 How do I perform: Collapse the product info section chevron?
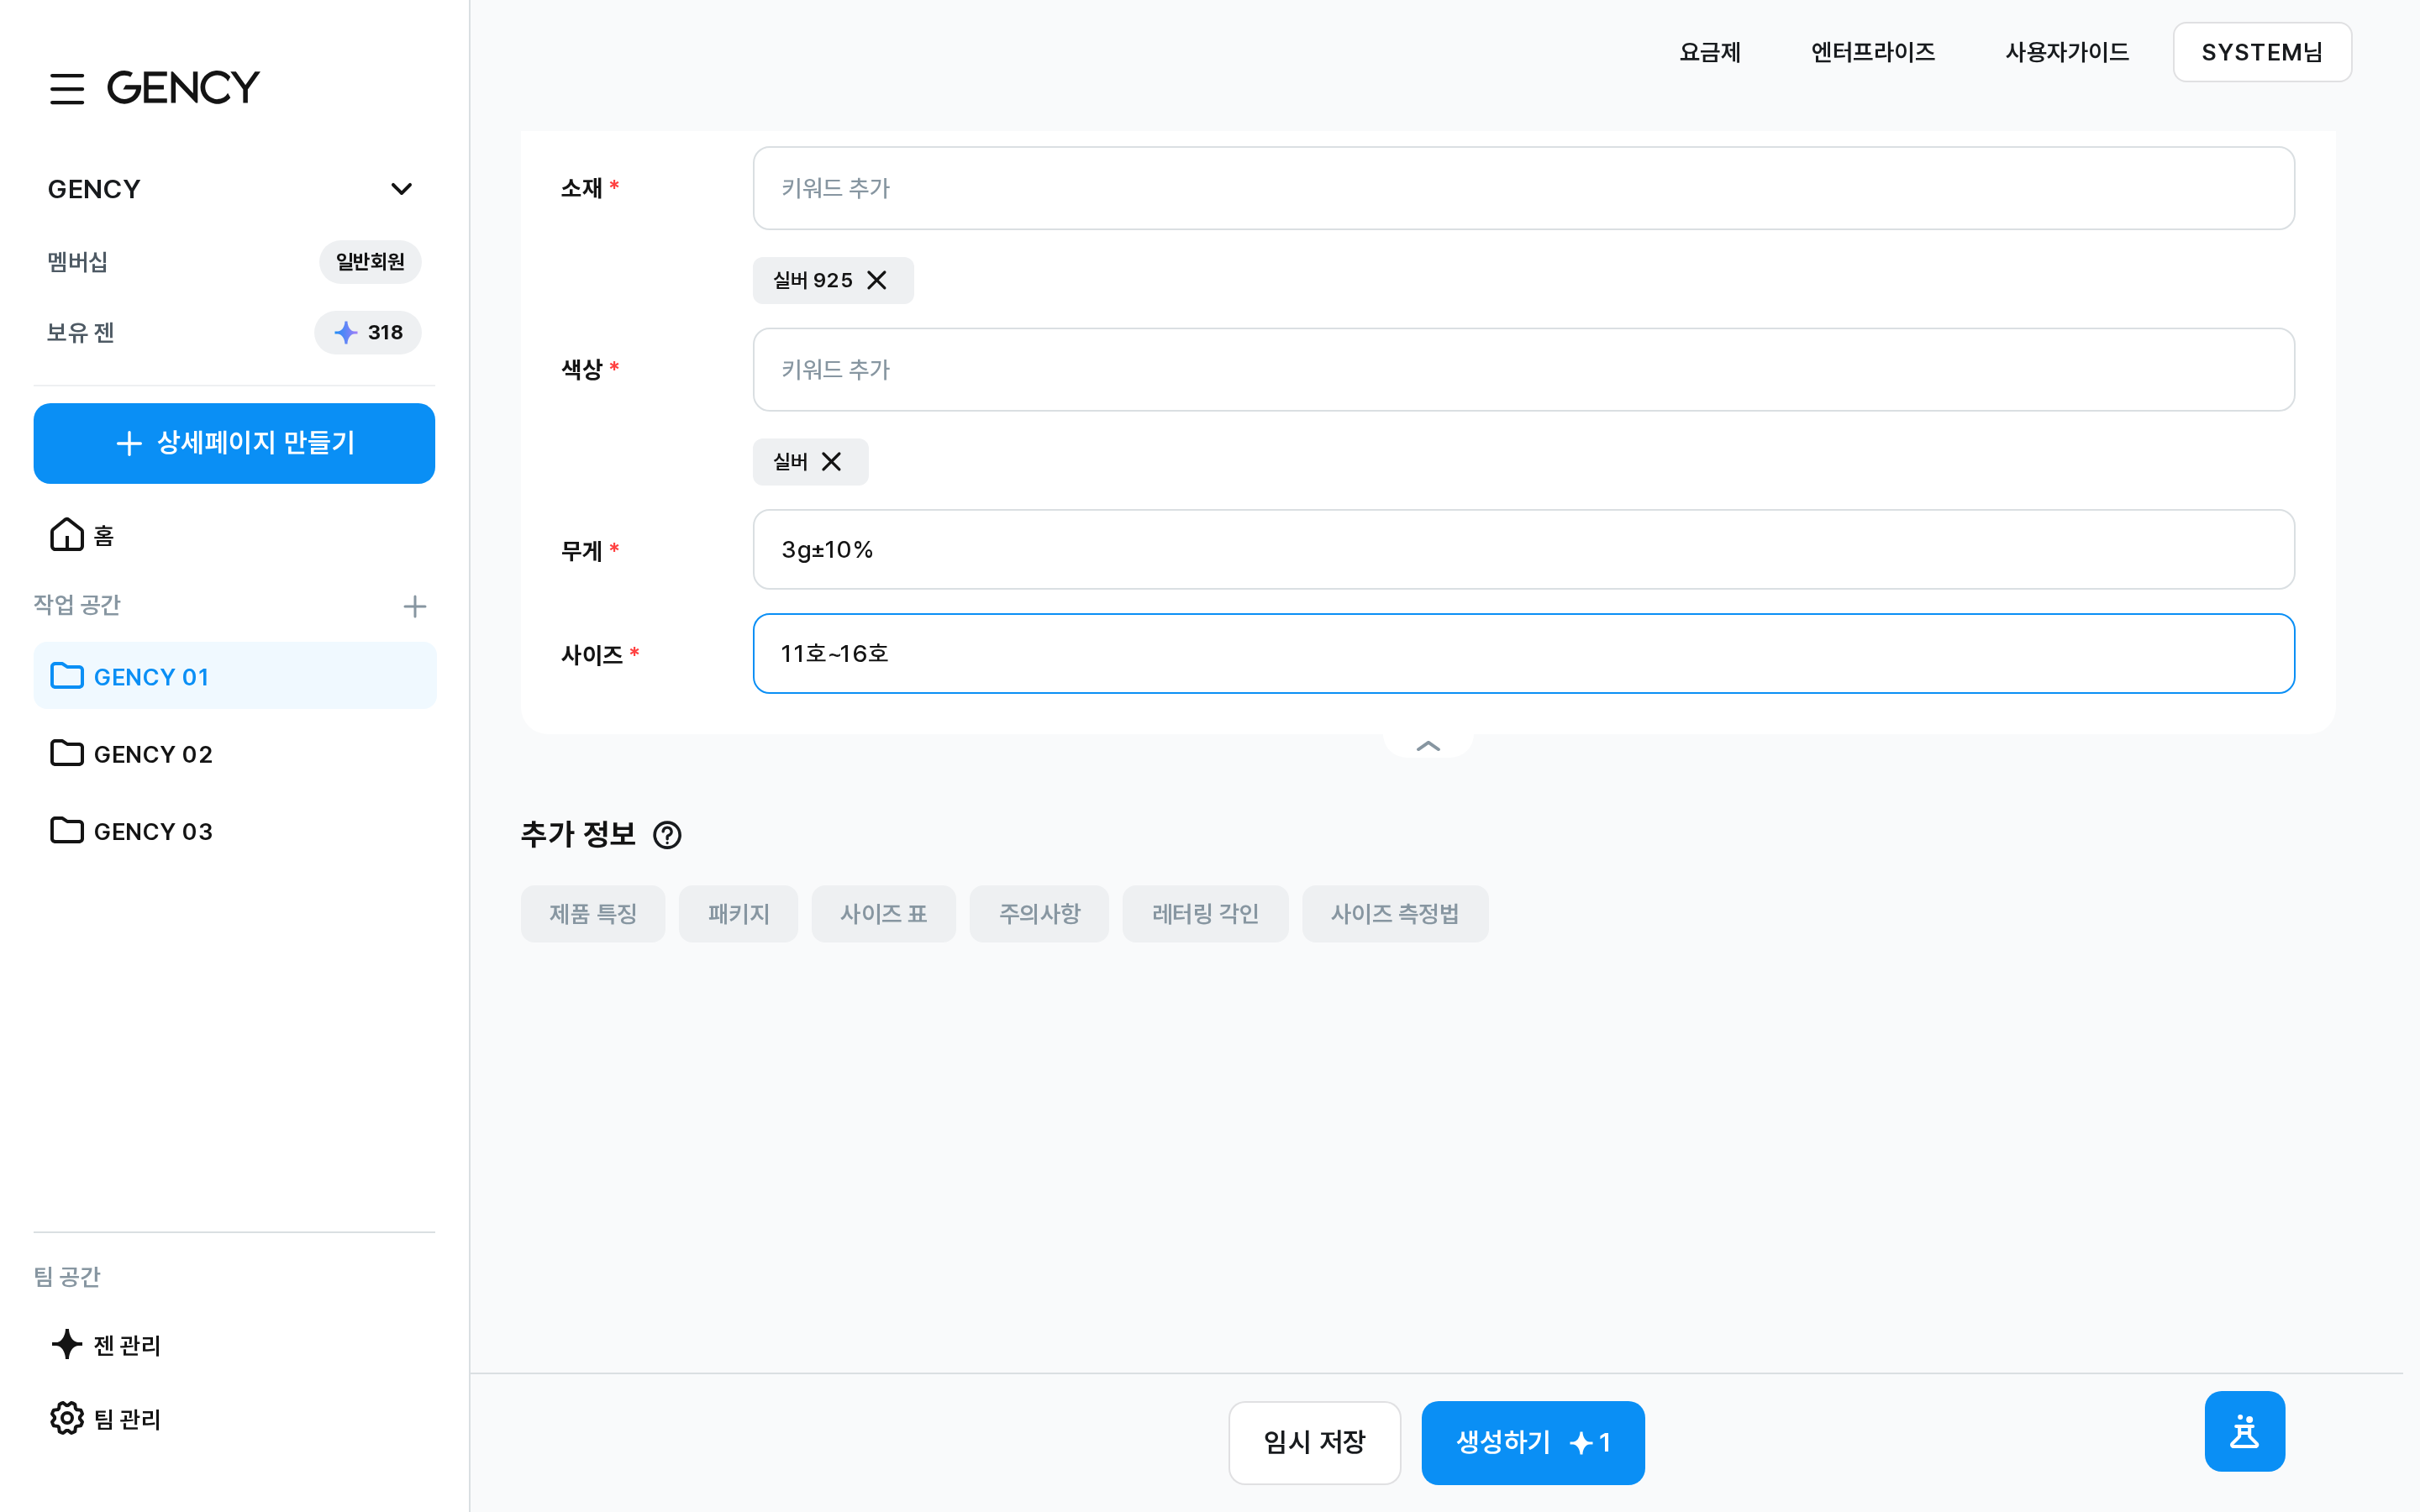(x=1428, y=746)
